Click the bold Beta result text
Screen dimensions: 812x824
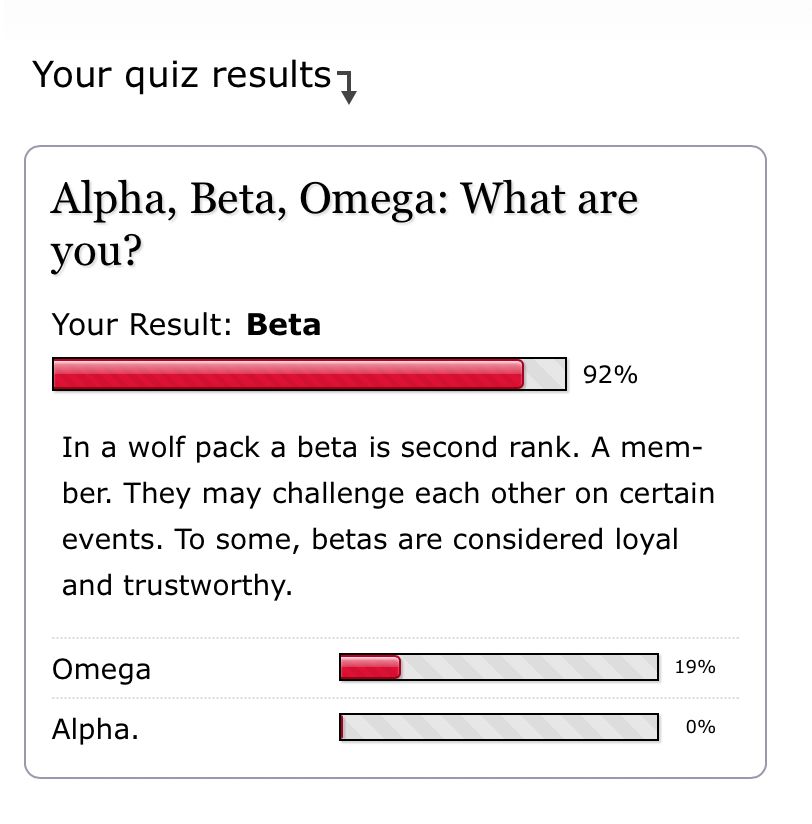point(283,324)
